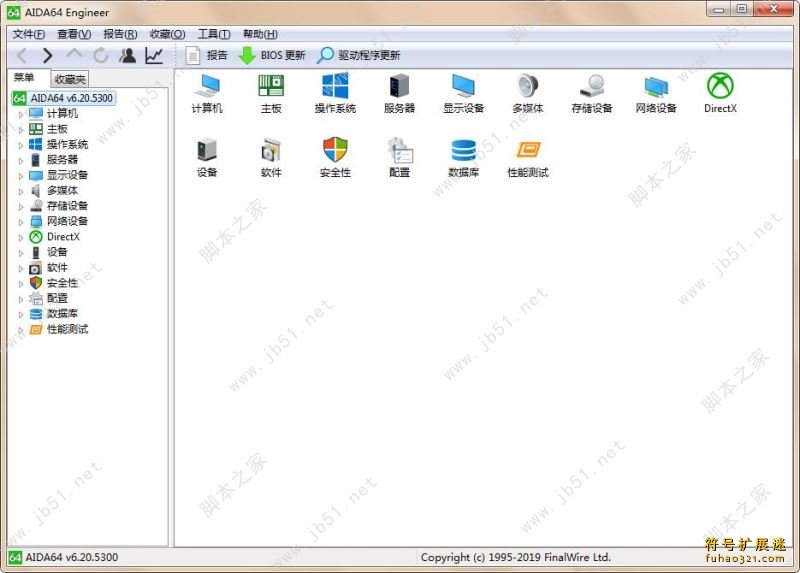
Task: Open the 帮助(H) menu
Action: pos(260,34)
